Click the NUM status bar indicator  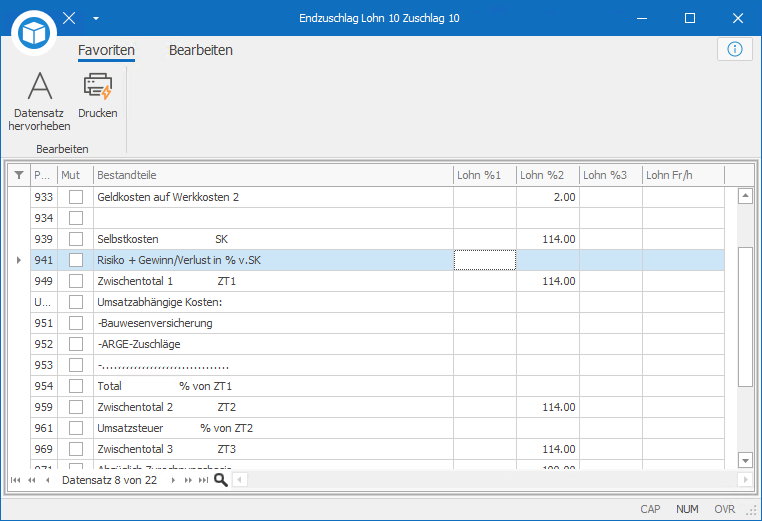tap(687, 509)
